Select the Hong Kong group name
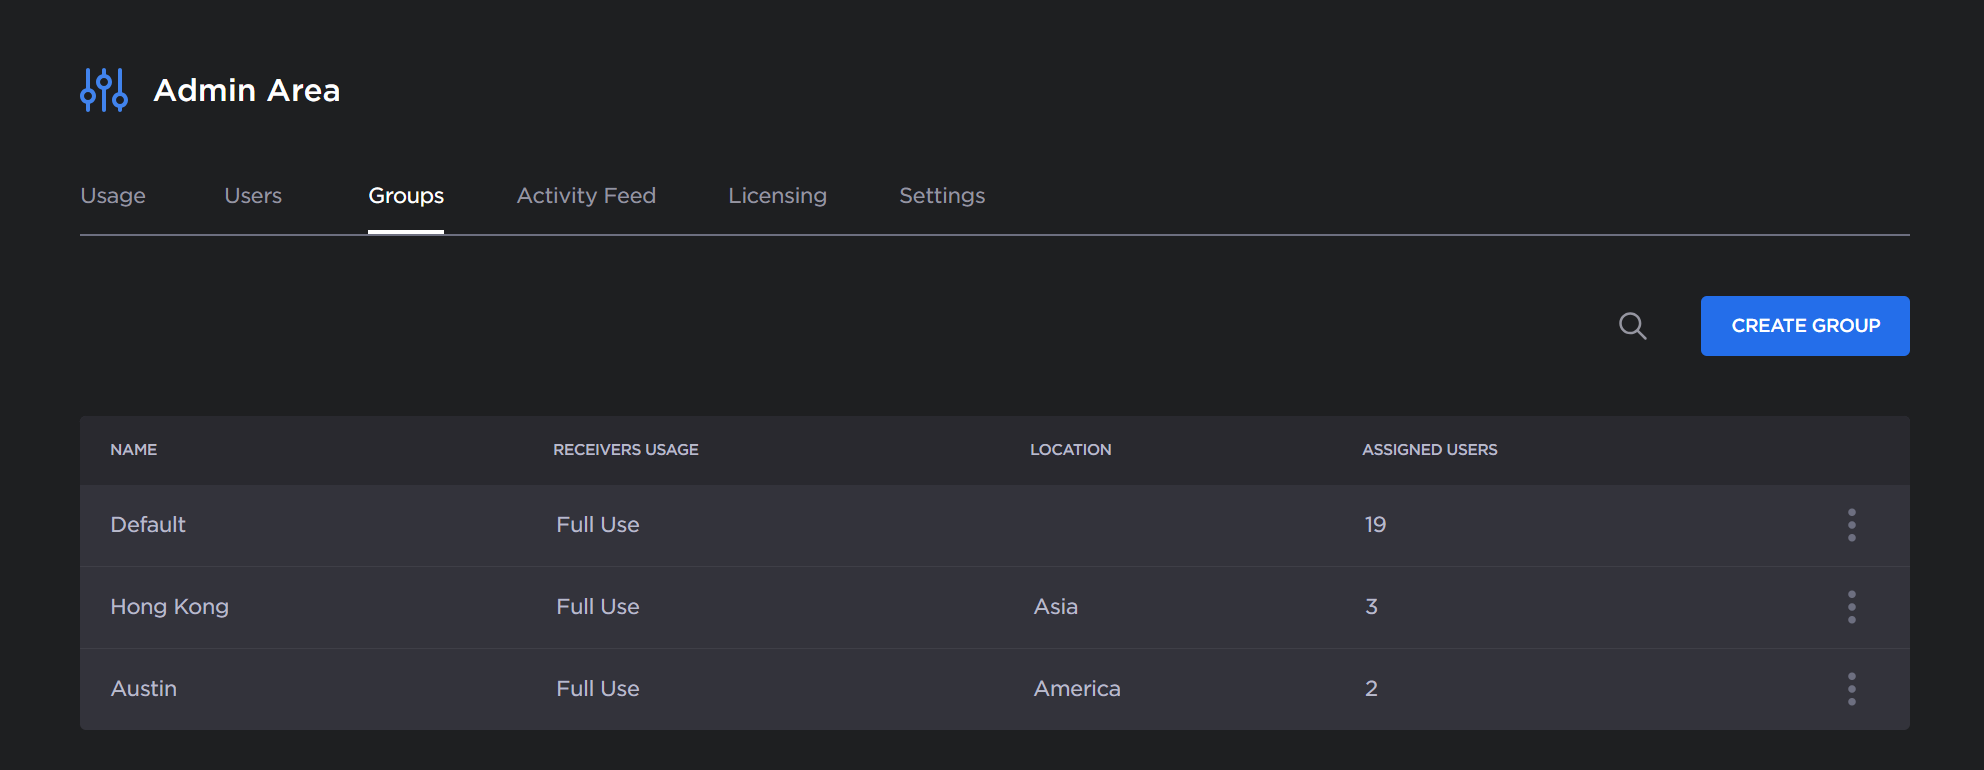Screen dimensions: 1984x770 170,607
